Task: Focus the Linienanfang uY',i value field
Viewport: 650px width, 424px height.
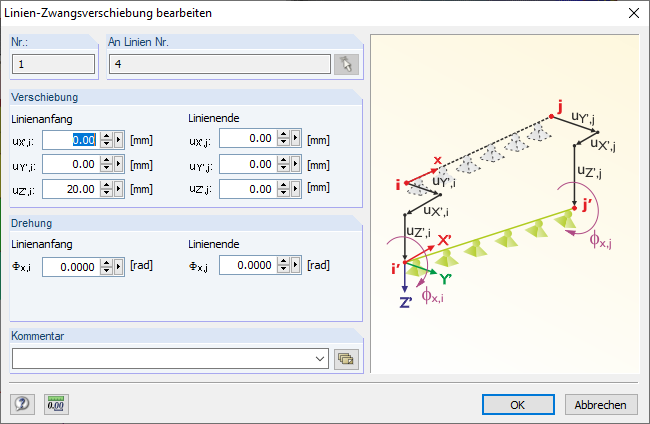Action: pyautogui.click(x=71, y=165)
